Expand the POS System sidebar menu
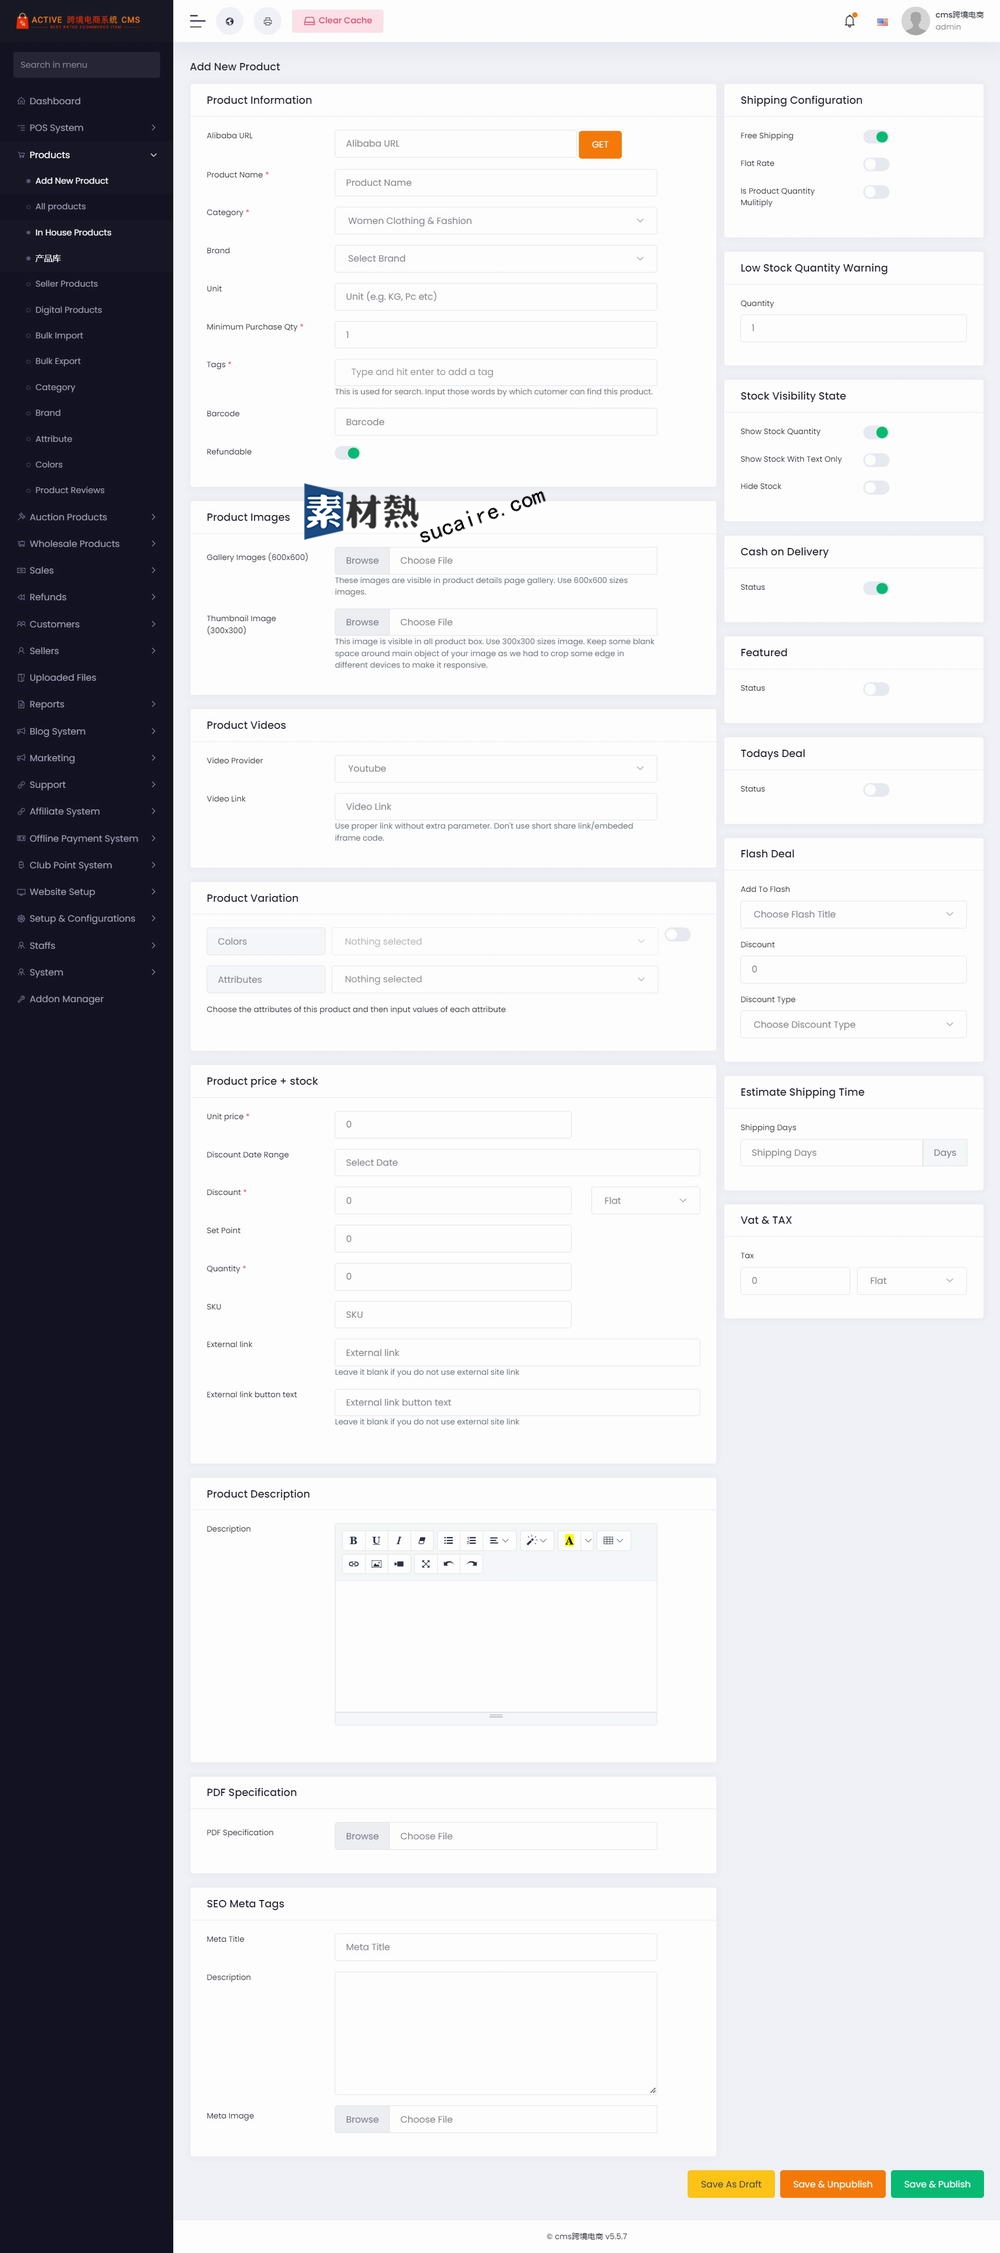 [86, 128]
